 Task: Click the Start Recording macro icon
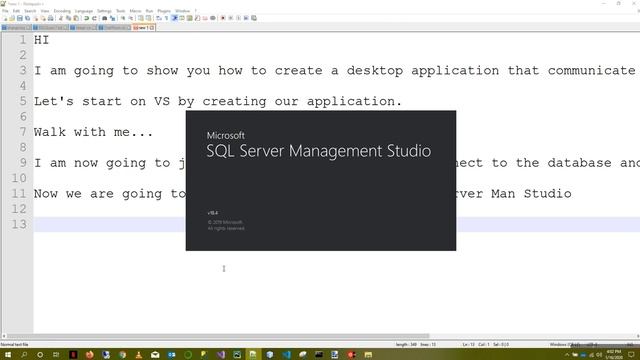pos(223,18)
